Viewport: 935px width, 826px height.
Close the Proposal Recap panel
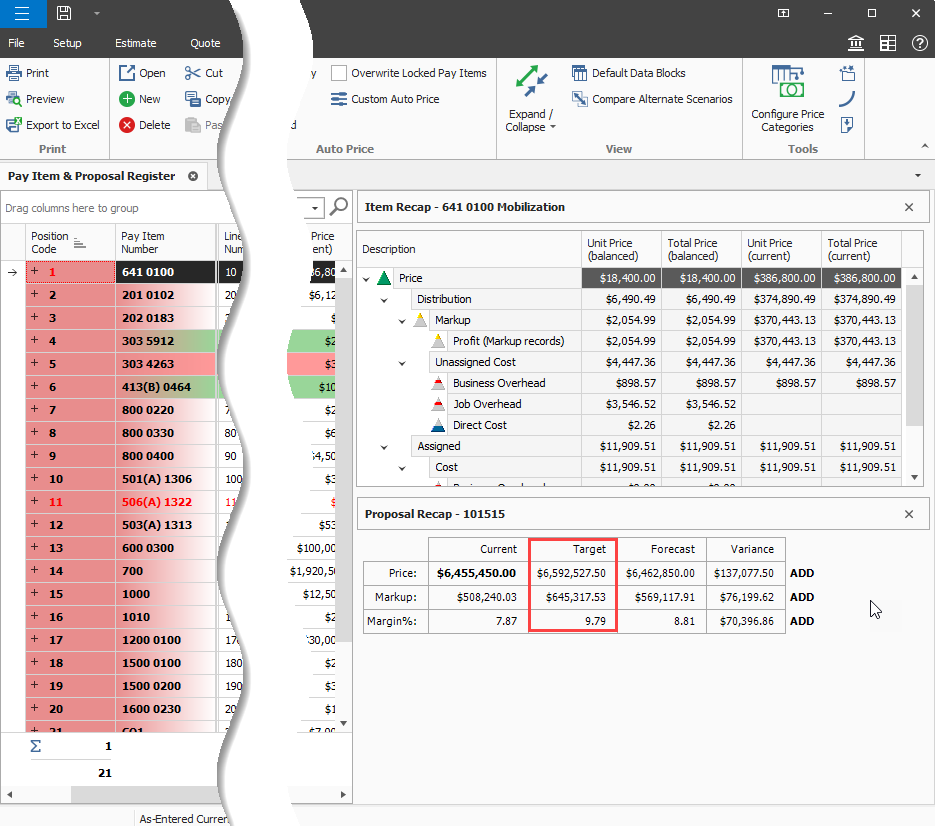[x=909, y=514]
